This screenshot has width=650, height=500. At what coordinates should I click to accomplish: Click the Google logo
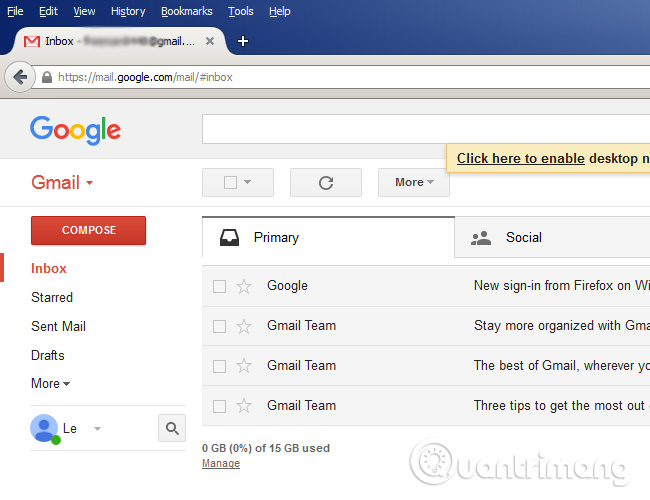(75, 130)
